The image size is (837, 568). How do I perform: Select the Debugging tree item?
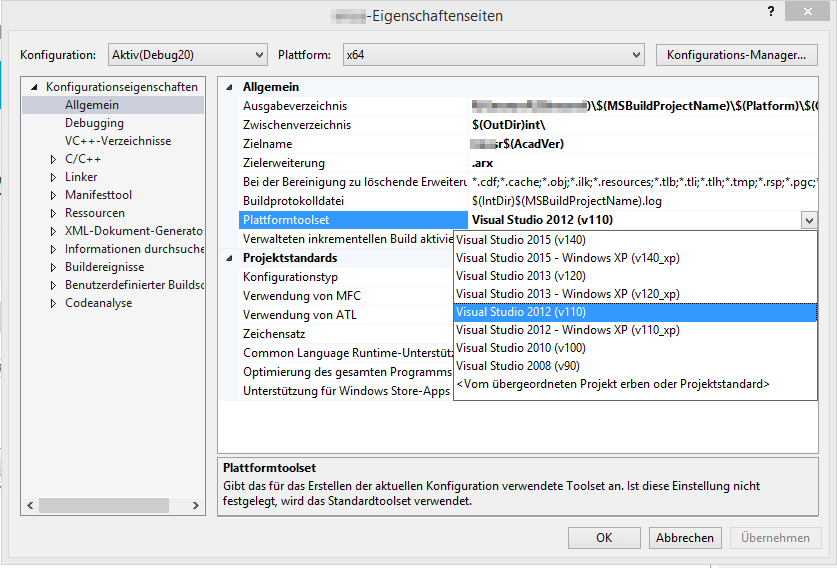(94, 123)
